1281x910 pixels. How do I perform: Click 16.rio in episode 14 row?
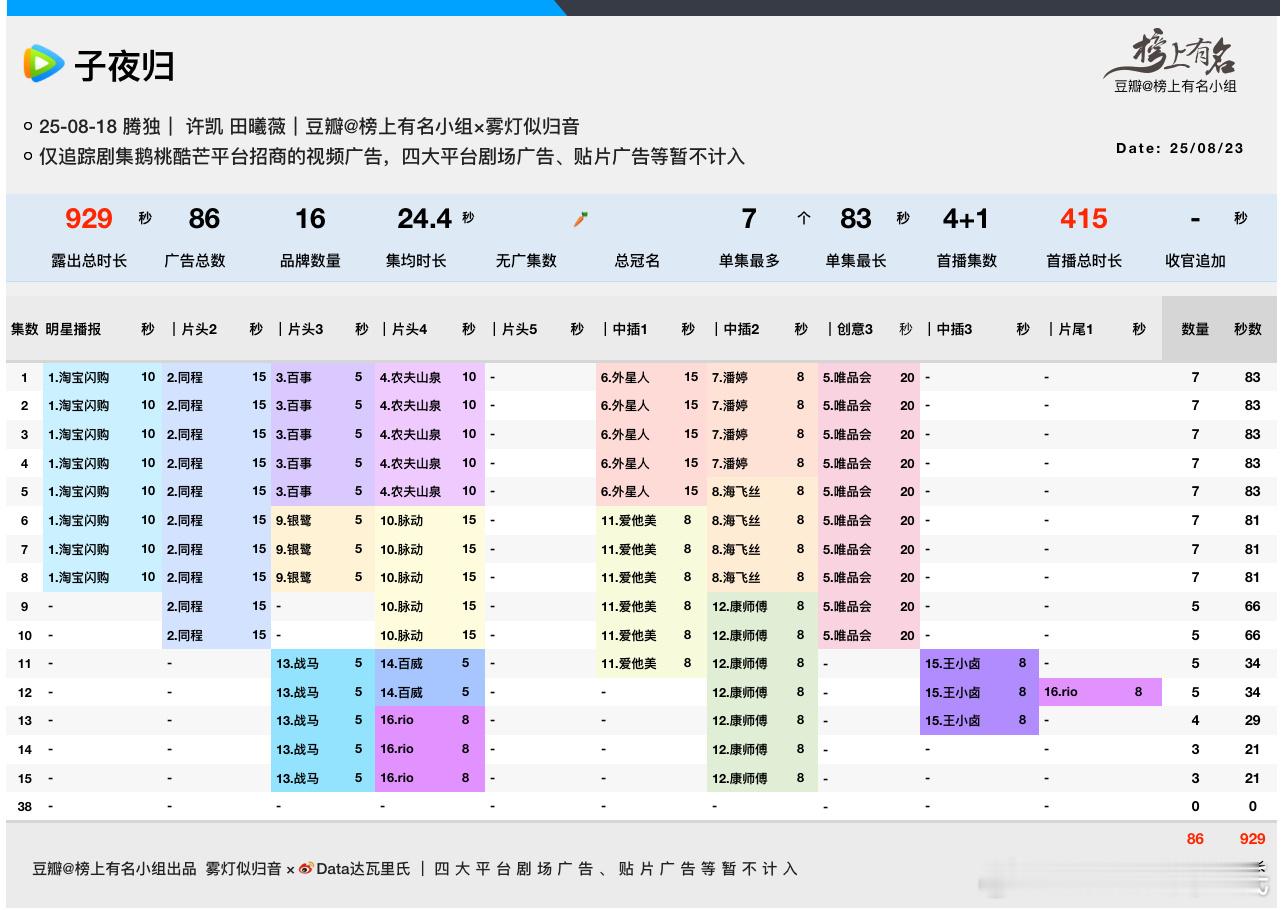pos(397,749)
